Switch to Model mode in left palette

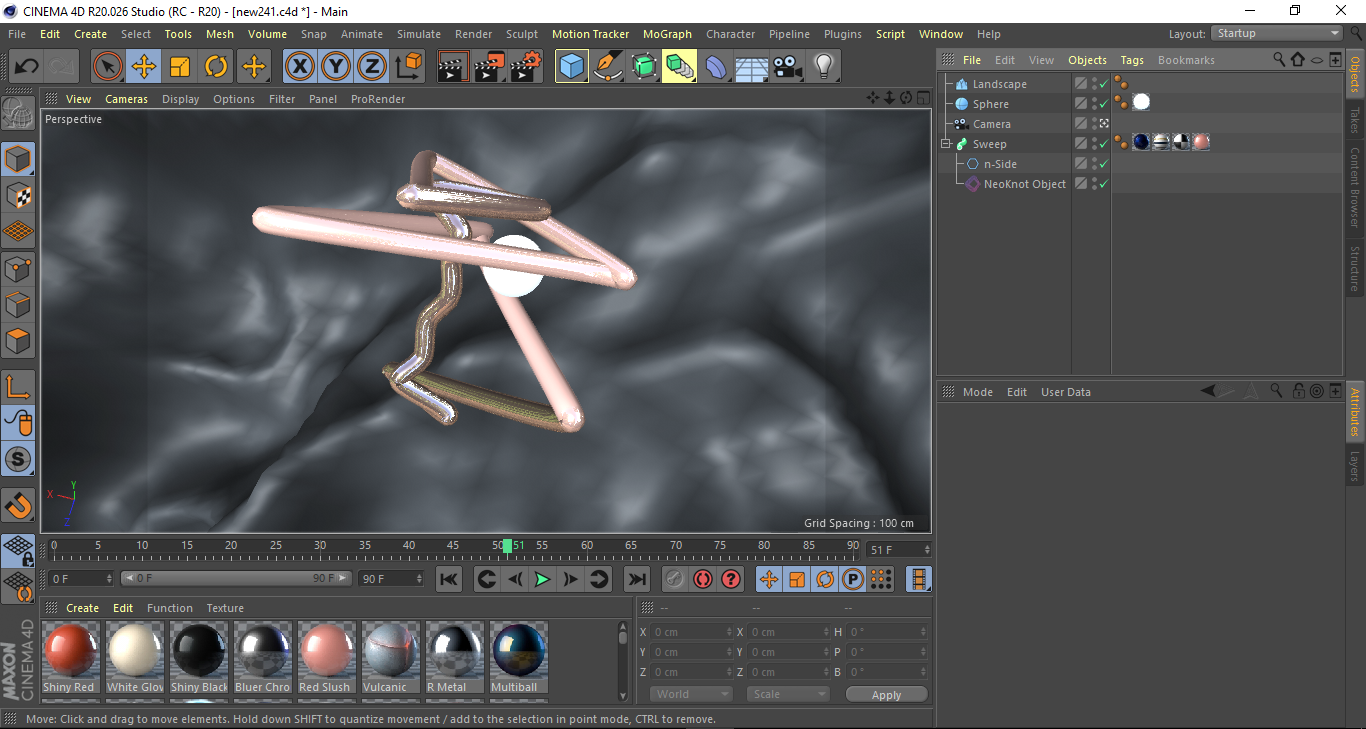tap(18, 158)
